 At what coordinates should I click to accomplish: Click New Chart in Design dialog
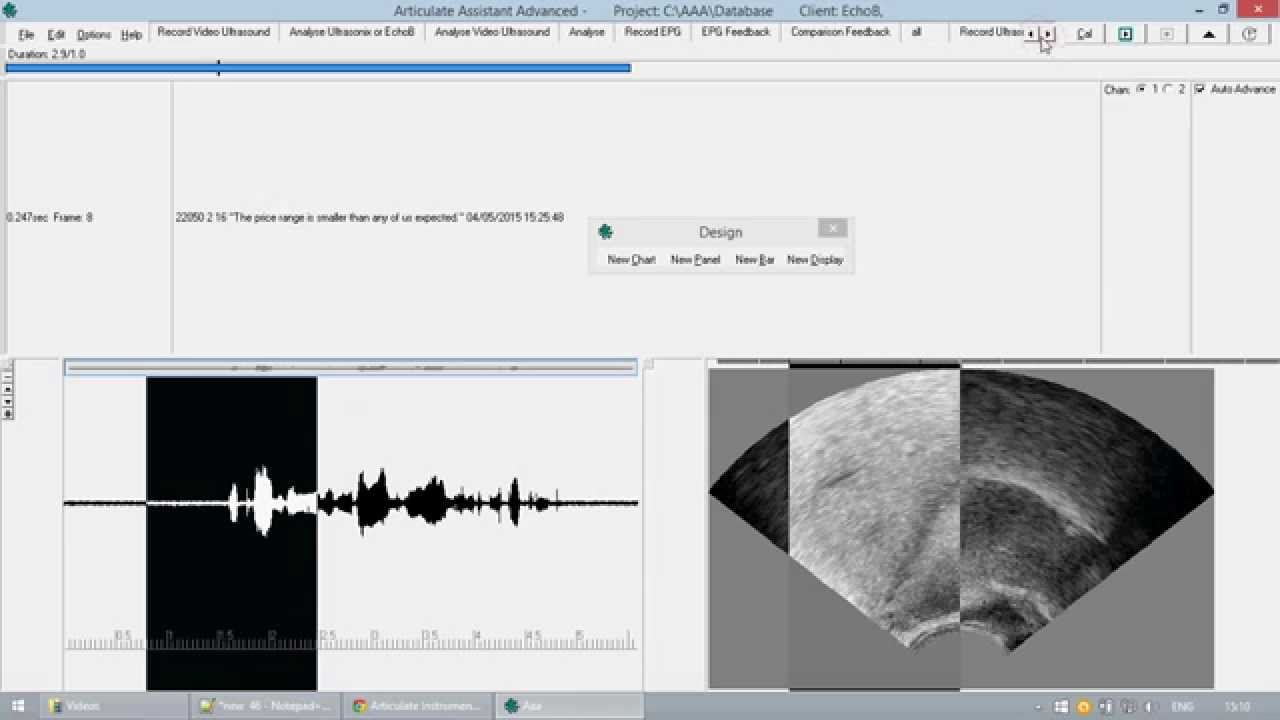(631, 260)
